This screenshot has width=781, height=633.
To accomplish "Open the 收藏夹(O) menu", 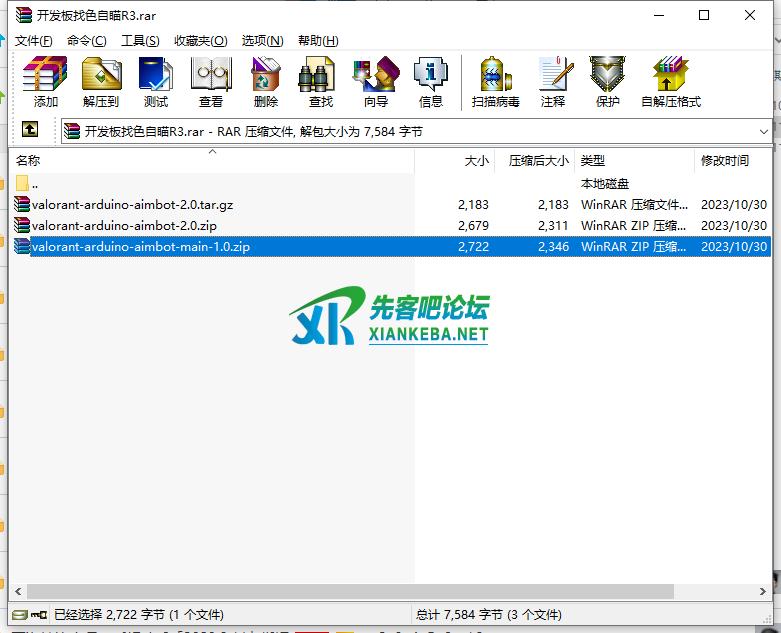I will (201, 41).
